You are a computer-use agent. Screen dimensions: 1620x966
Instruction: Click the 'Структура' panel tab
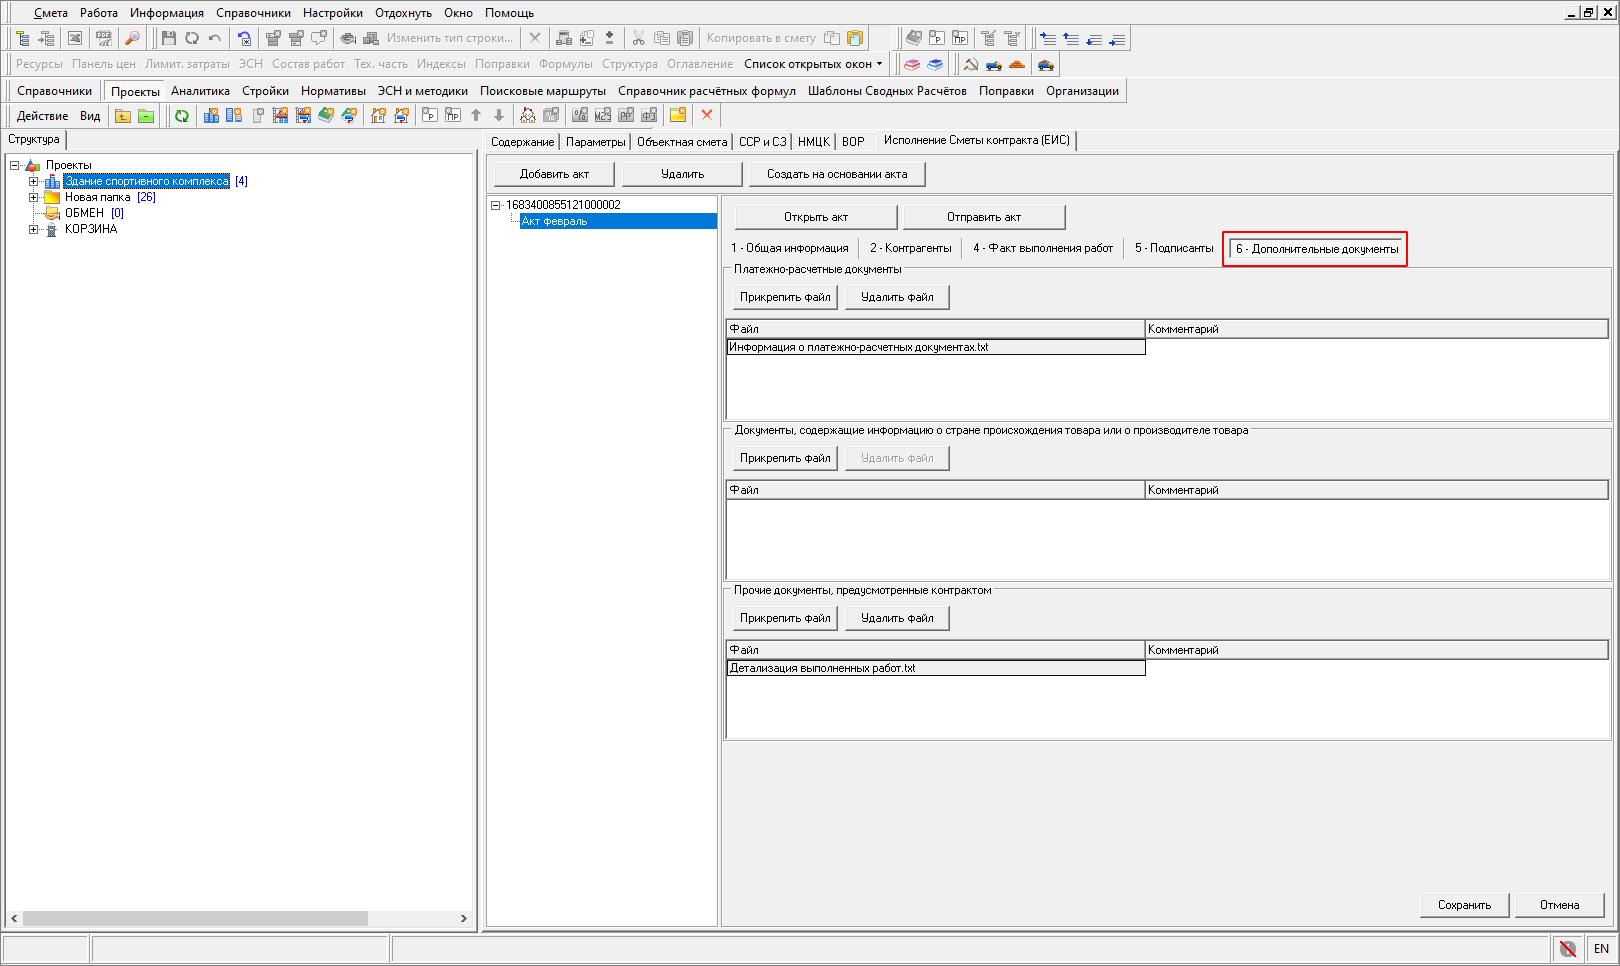pos(34,140)
